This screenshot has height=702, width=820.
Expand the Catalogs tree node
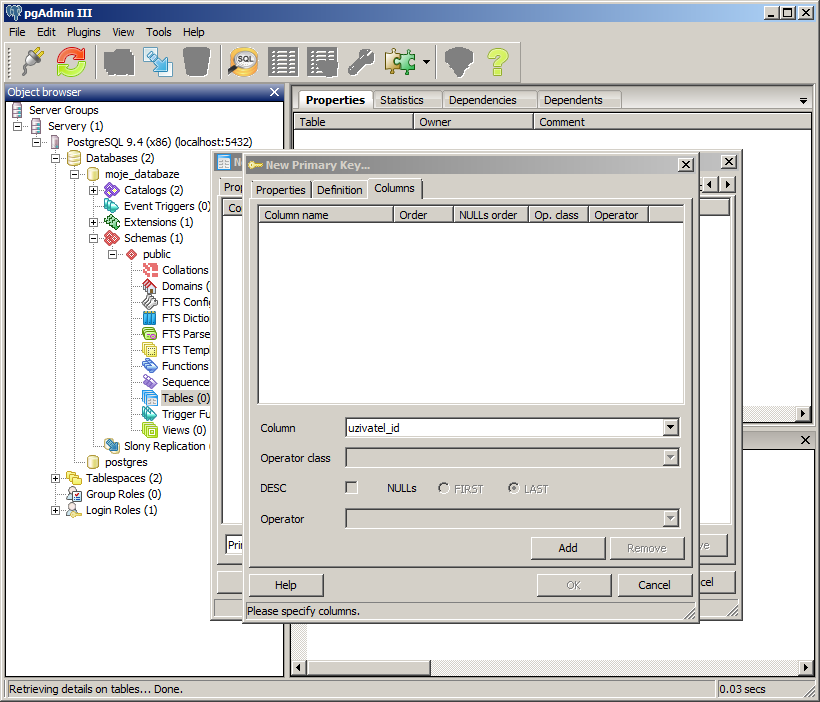click(x=94, y=190)
